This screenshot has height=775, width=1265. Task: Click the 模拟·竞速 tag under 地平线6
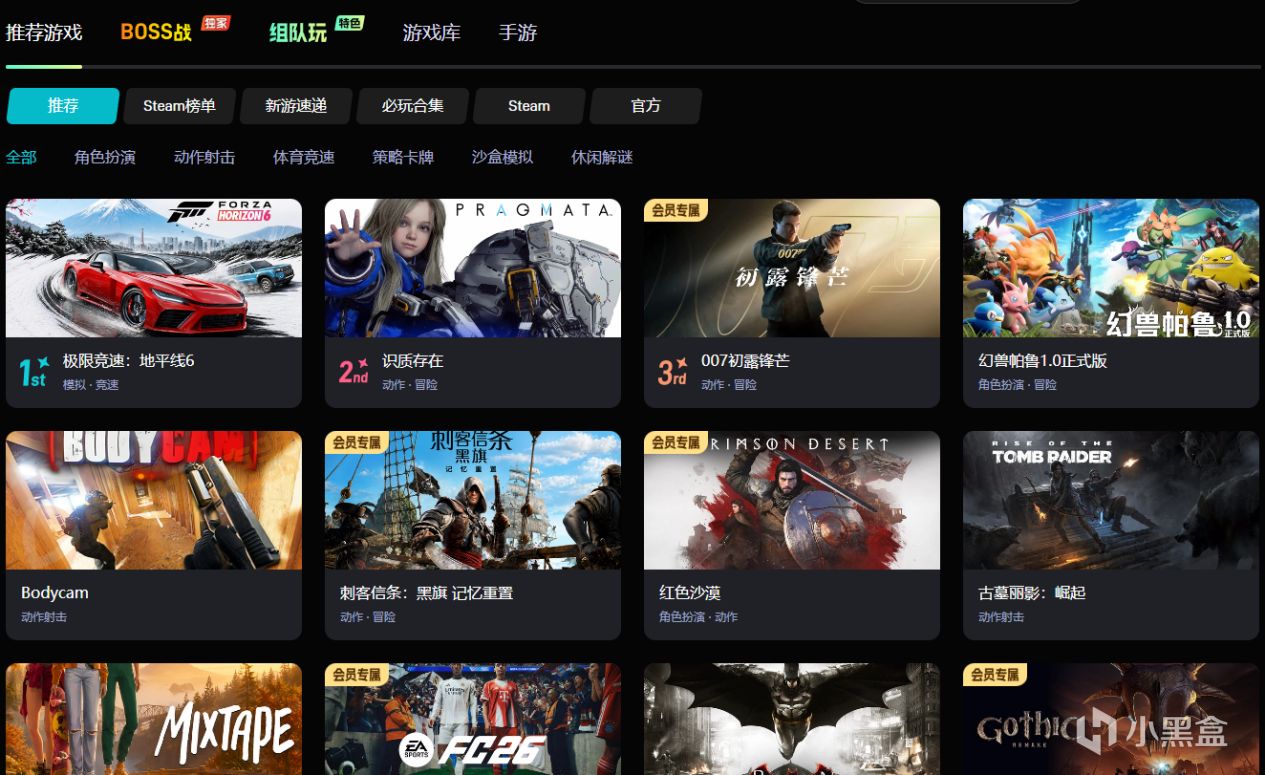tap(91, 385)
